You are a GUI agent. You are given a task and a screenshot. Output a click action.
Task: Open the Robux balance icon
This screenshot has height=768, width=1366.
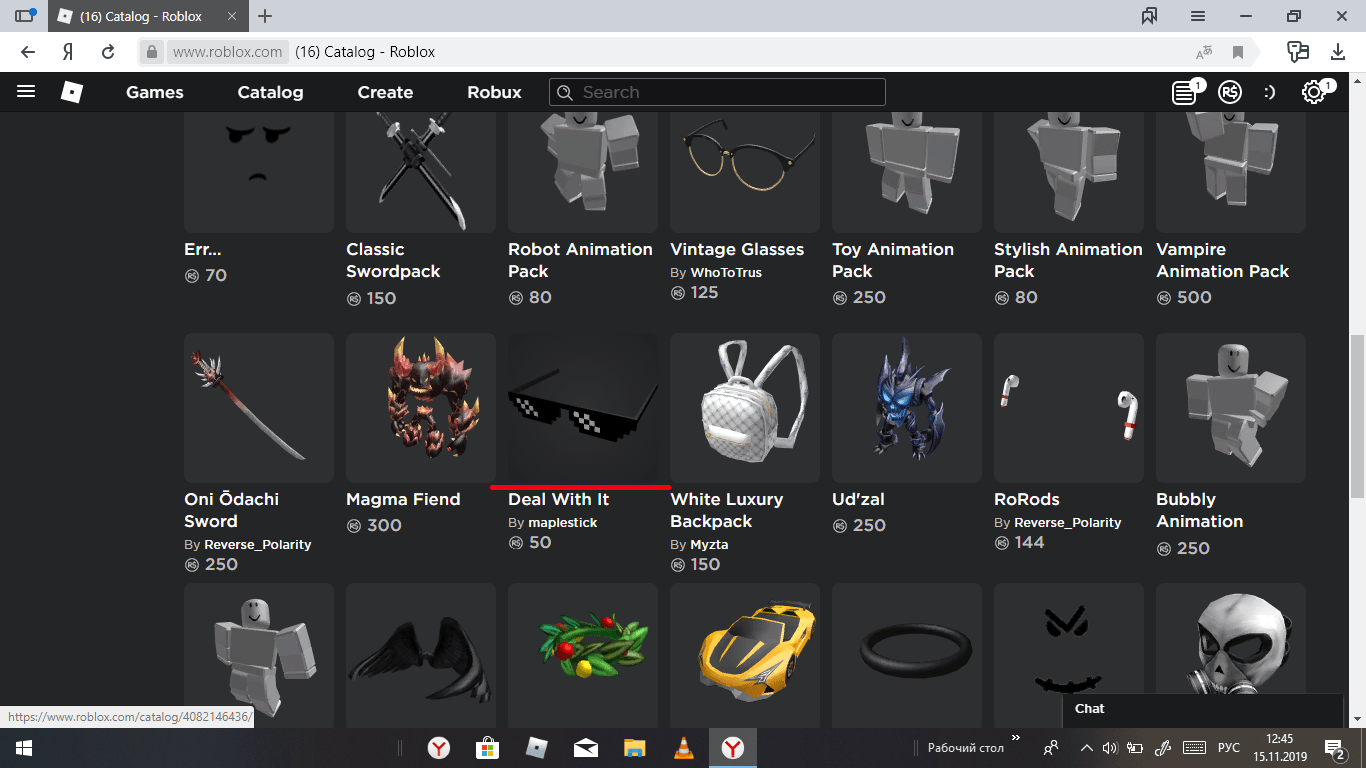(x=1229, y=92)
